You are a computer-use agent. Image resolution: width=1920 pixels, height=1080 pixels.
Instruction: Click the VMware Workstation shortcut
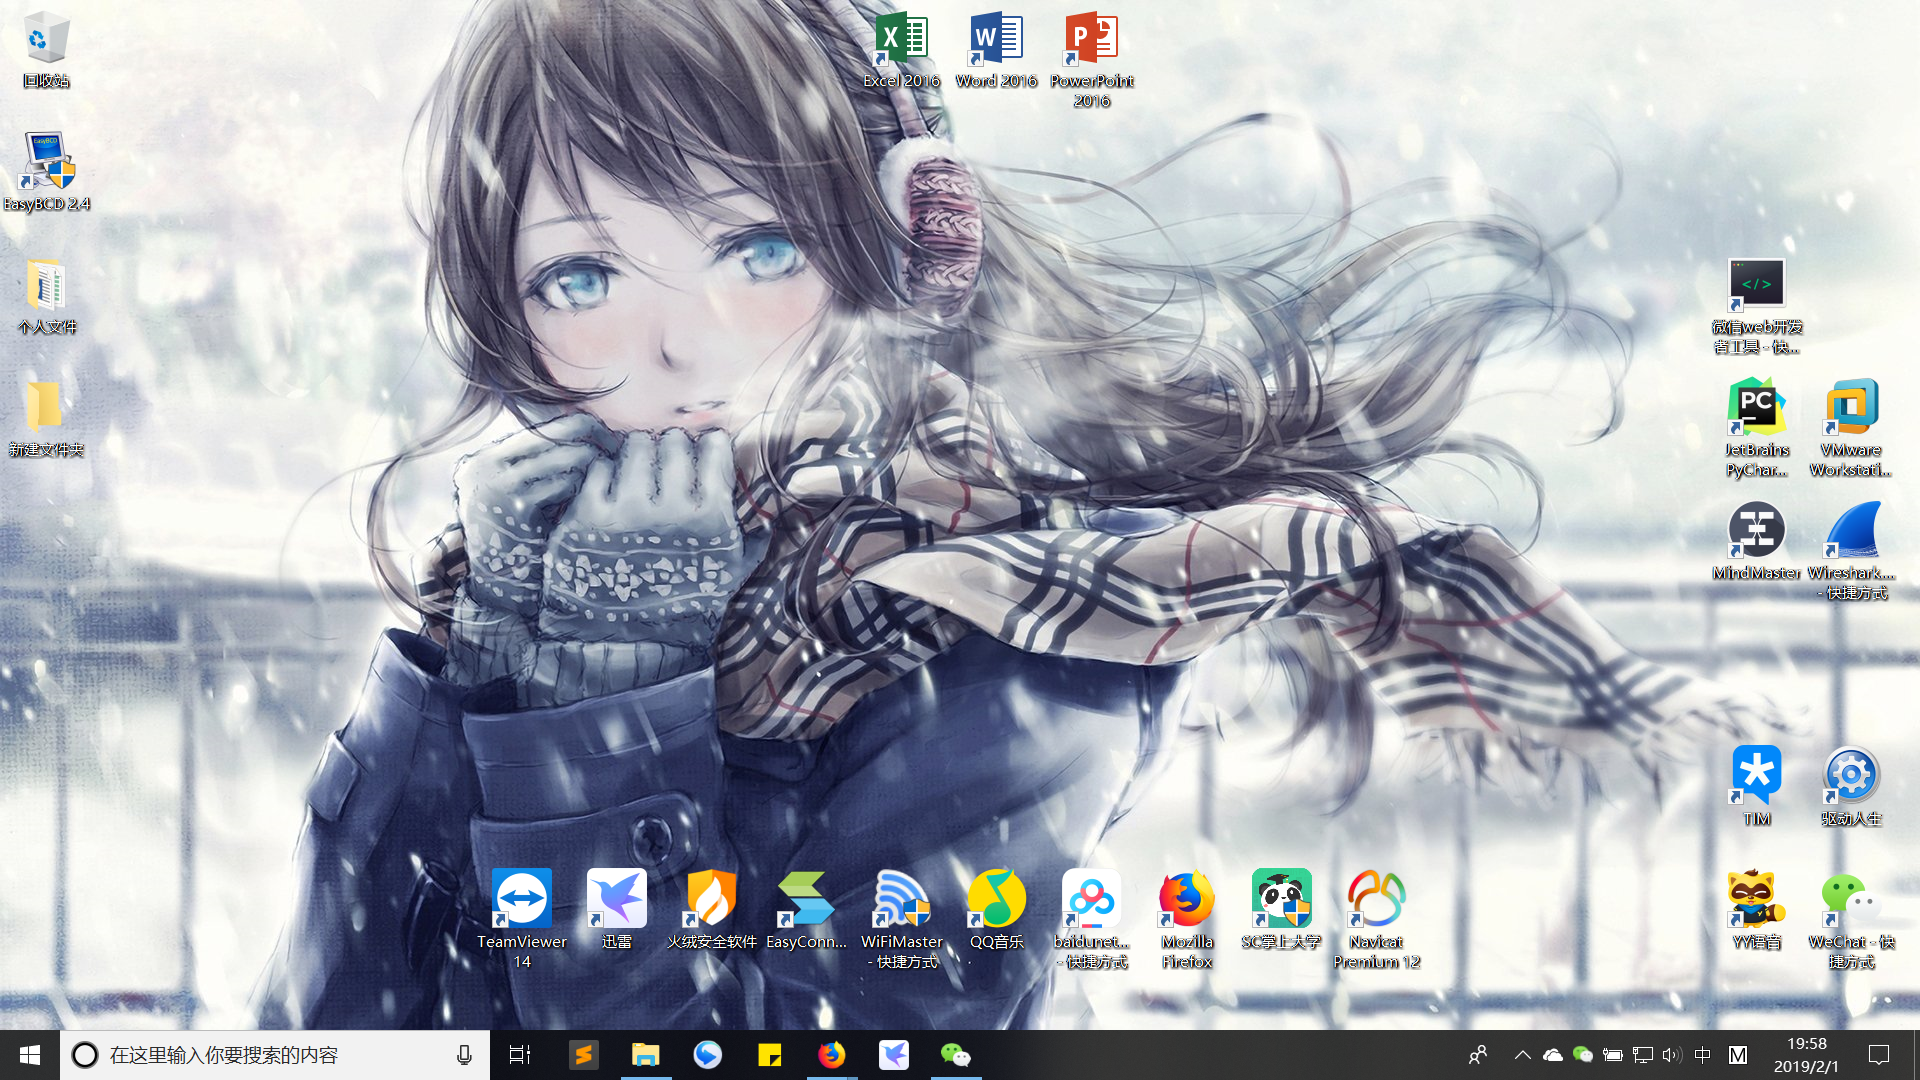coord(1851,408)
